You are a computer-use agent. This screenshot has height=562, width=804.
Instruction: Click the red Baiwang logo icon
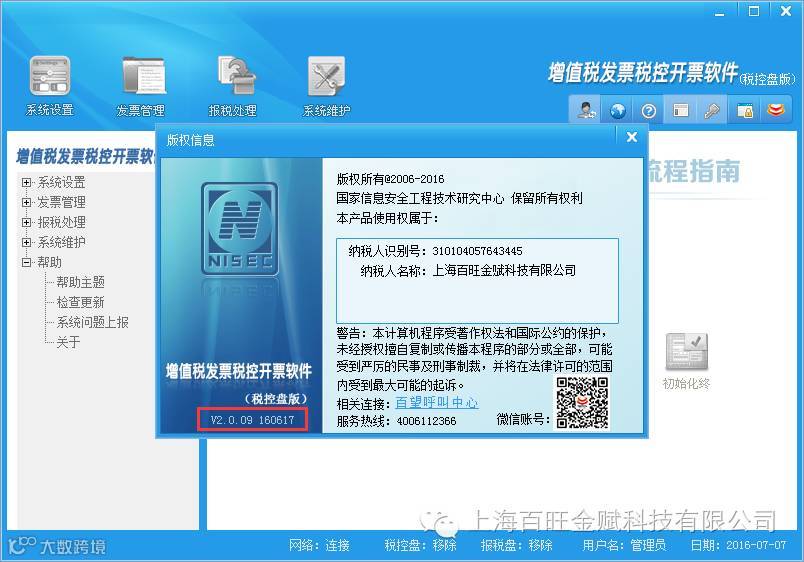click(x=776, y=110)
